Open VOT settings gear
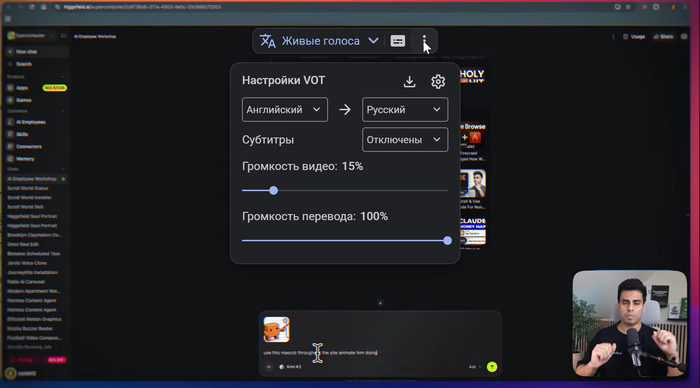700x388 pixels. pos(438,81)
